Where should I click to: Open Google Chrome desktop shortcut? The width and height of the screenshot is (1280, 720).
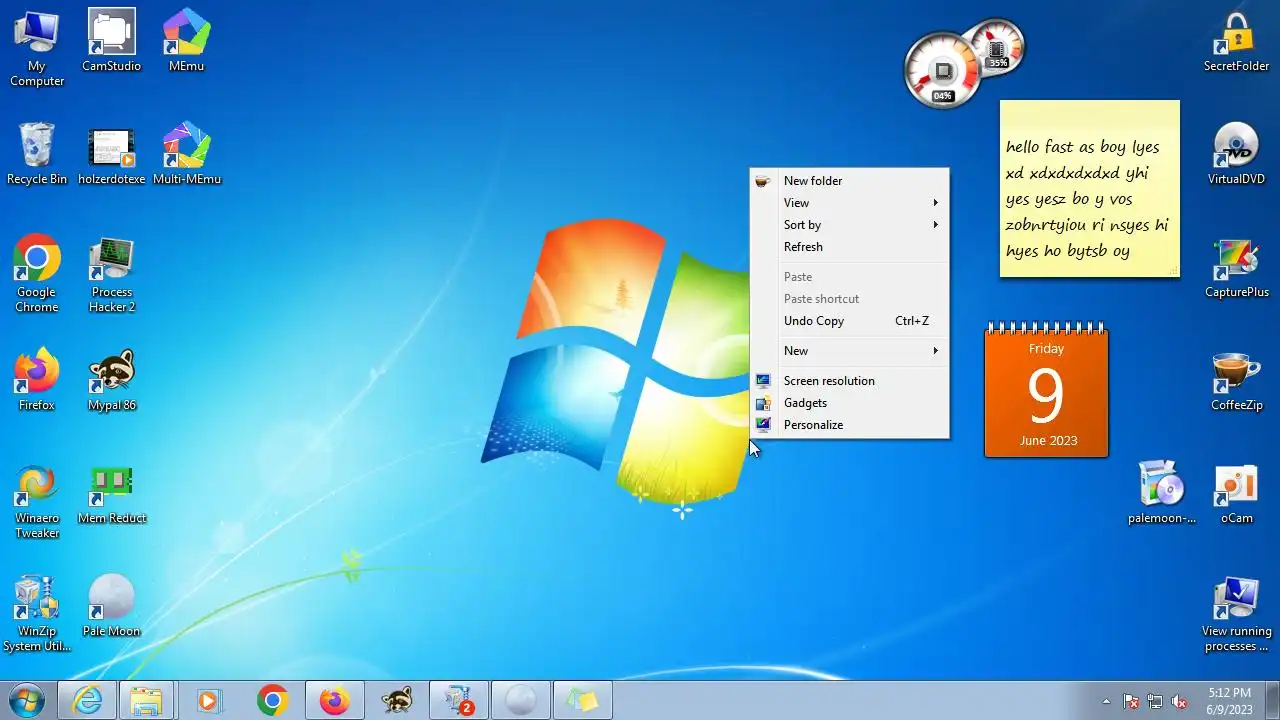(x=37, y=274)
